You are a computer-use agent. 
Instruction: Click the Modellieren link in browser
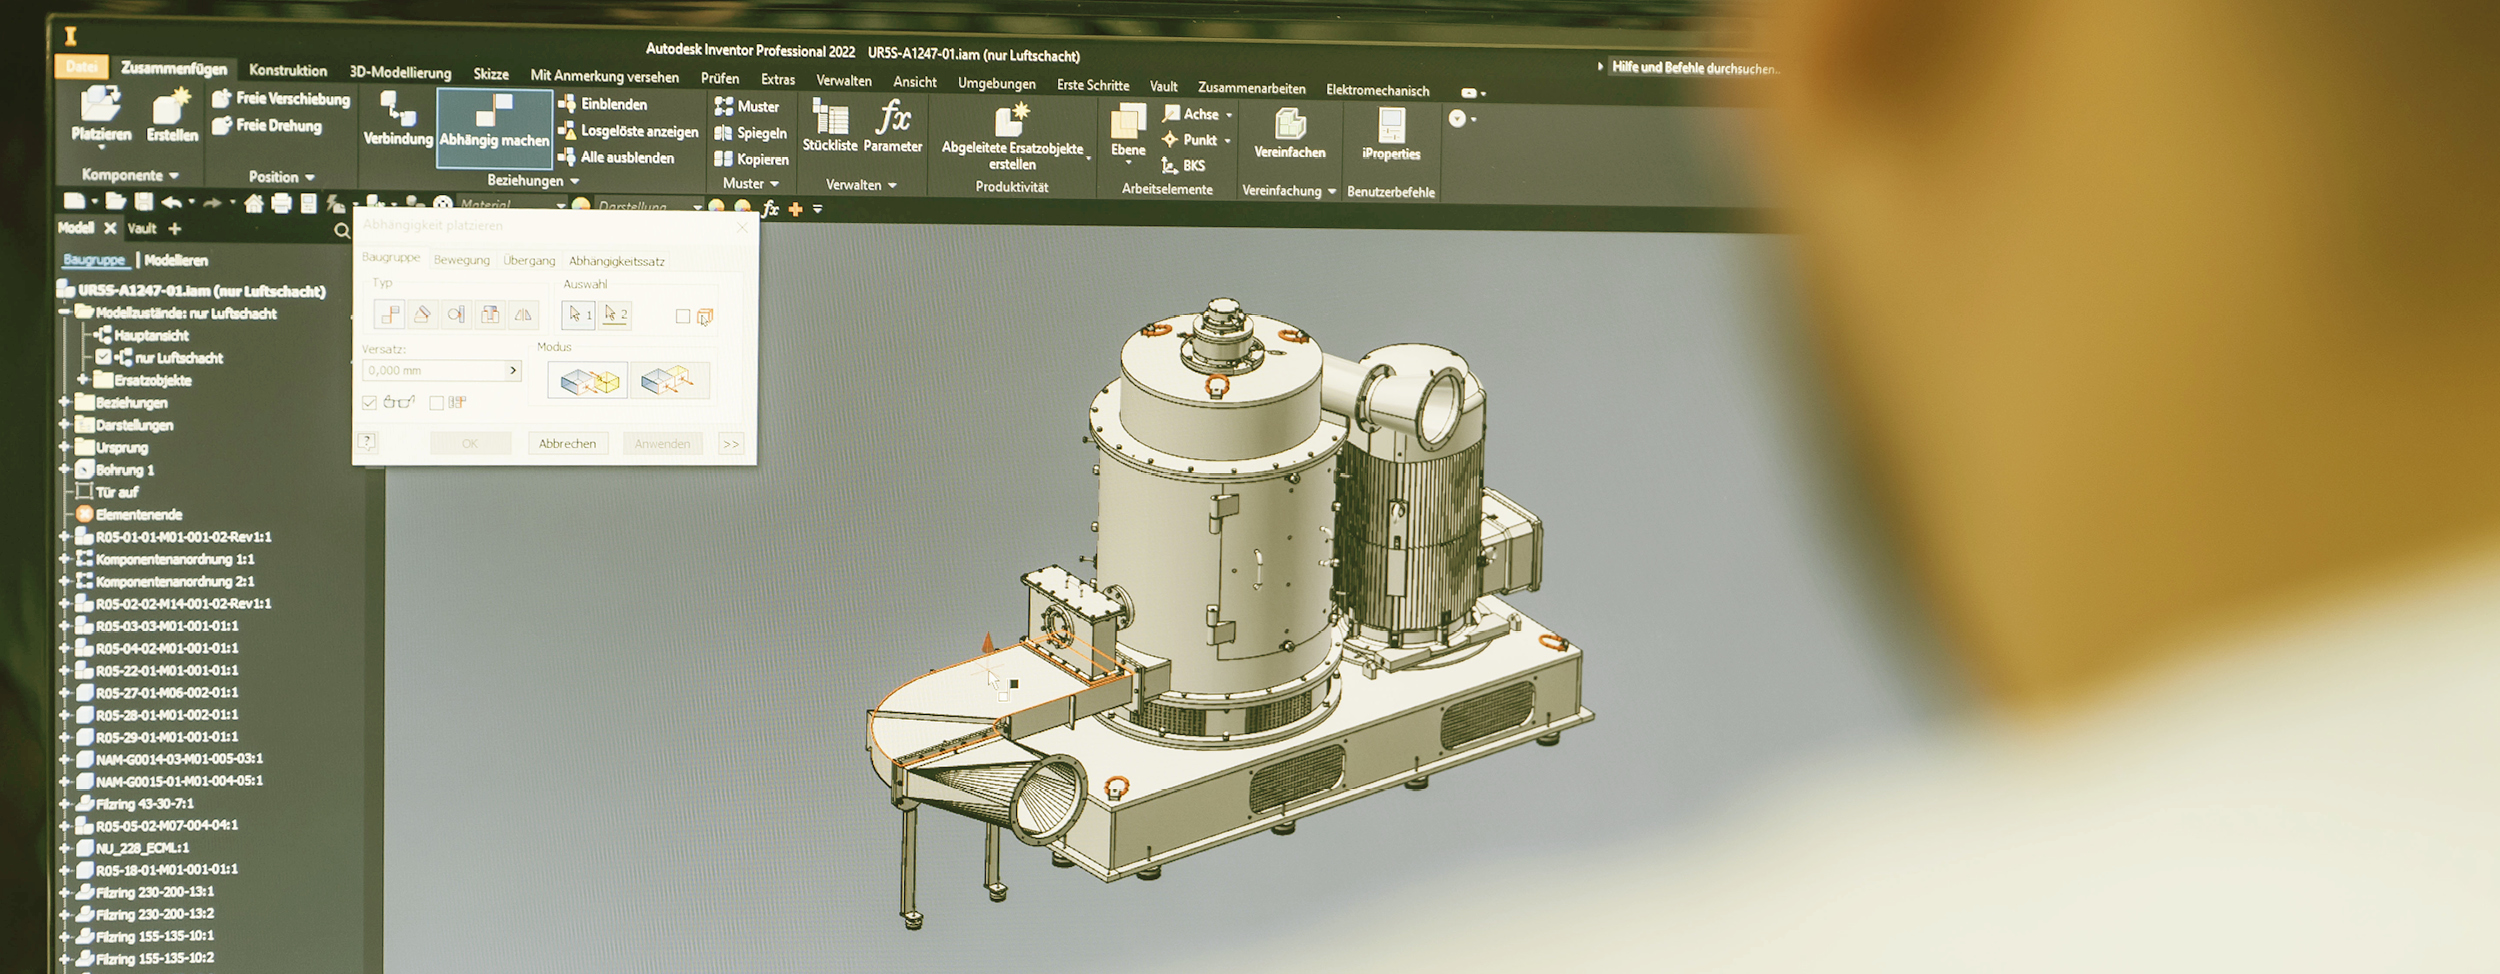click(x=176, y=260)
